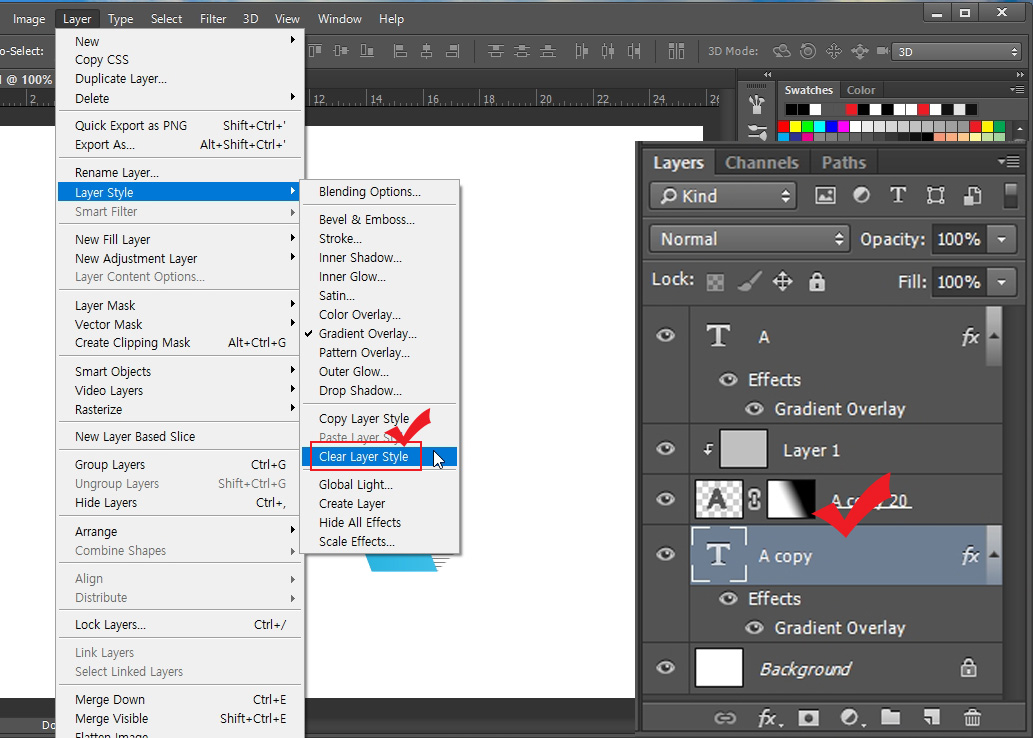1033x738 pixels.
Task: Hide the A copy layer eye
Action: (665, 554)
